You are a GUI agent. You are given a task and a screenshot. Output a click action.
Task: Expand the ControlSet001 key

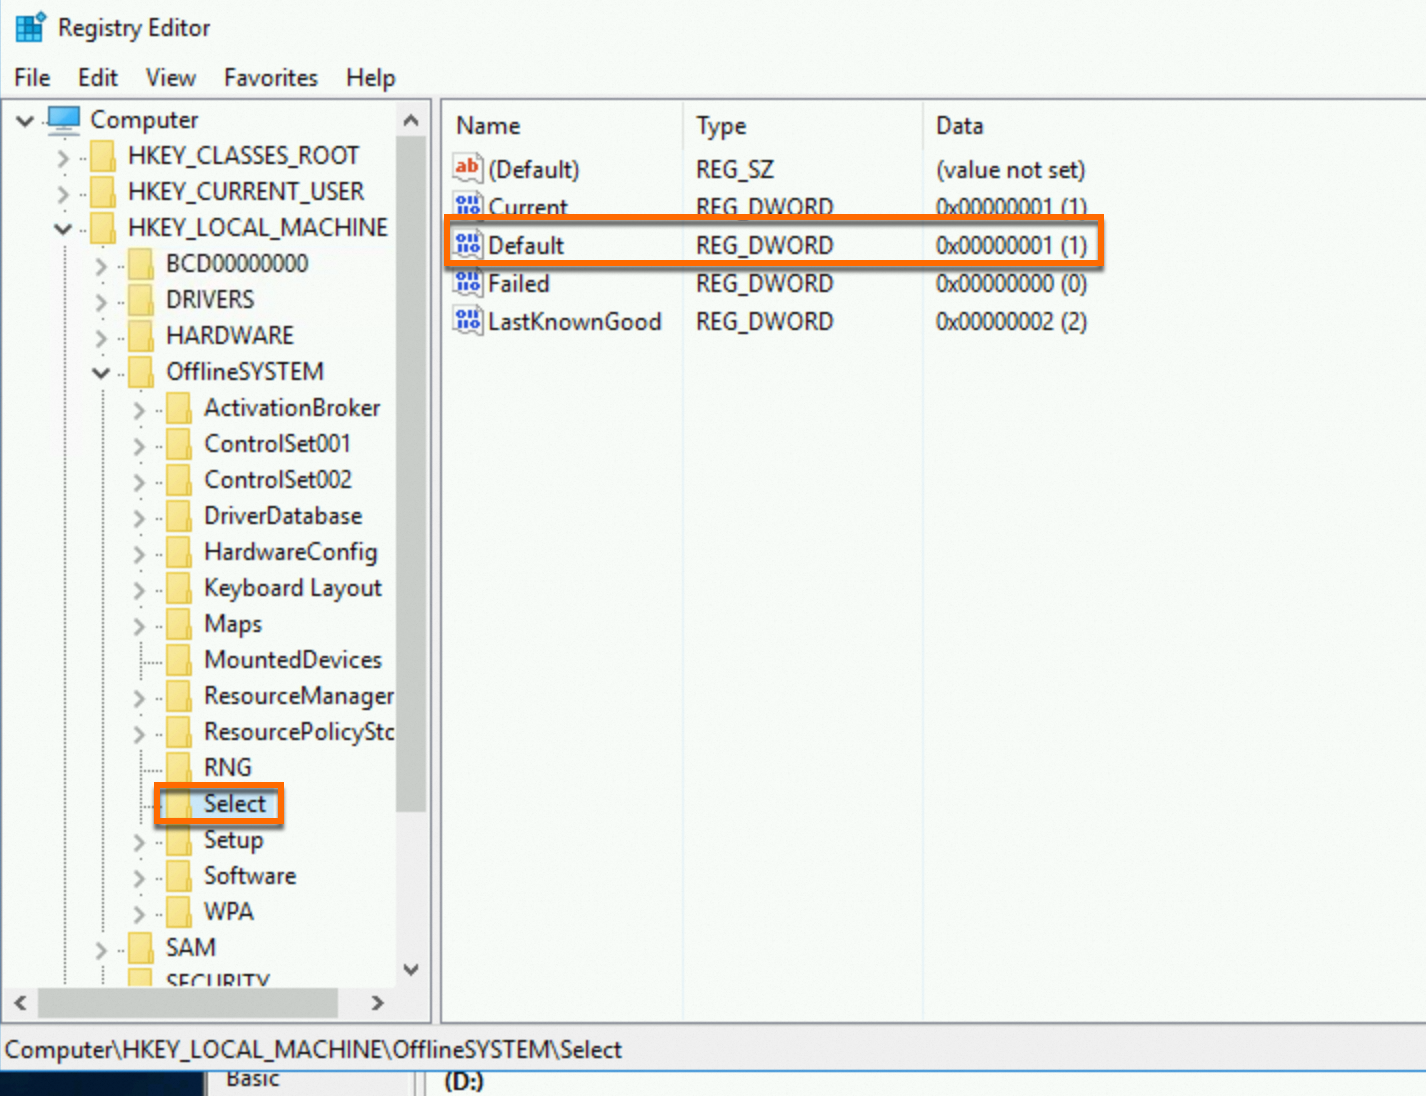pos(139,445)
